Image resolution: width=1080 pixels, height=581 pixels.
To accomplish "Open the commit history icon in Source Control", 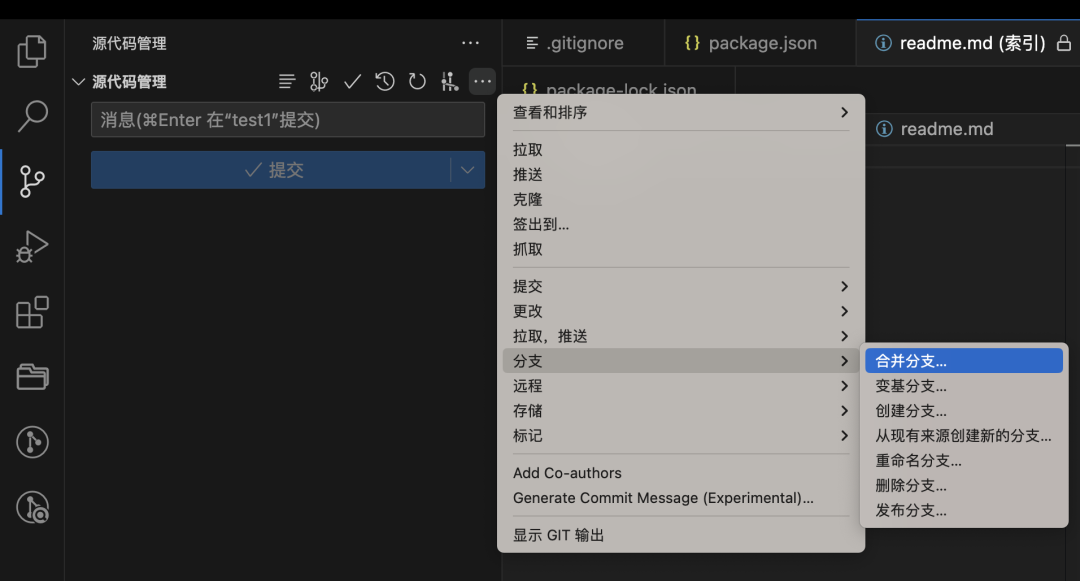I will 385,81.
